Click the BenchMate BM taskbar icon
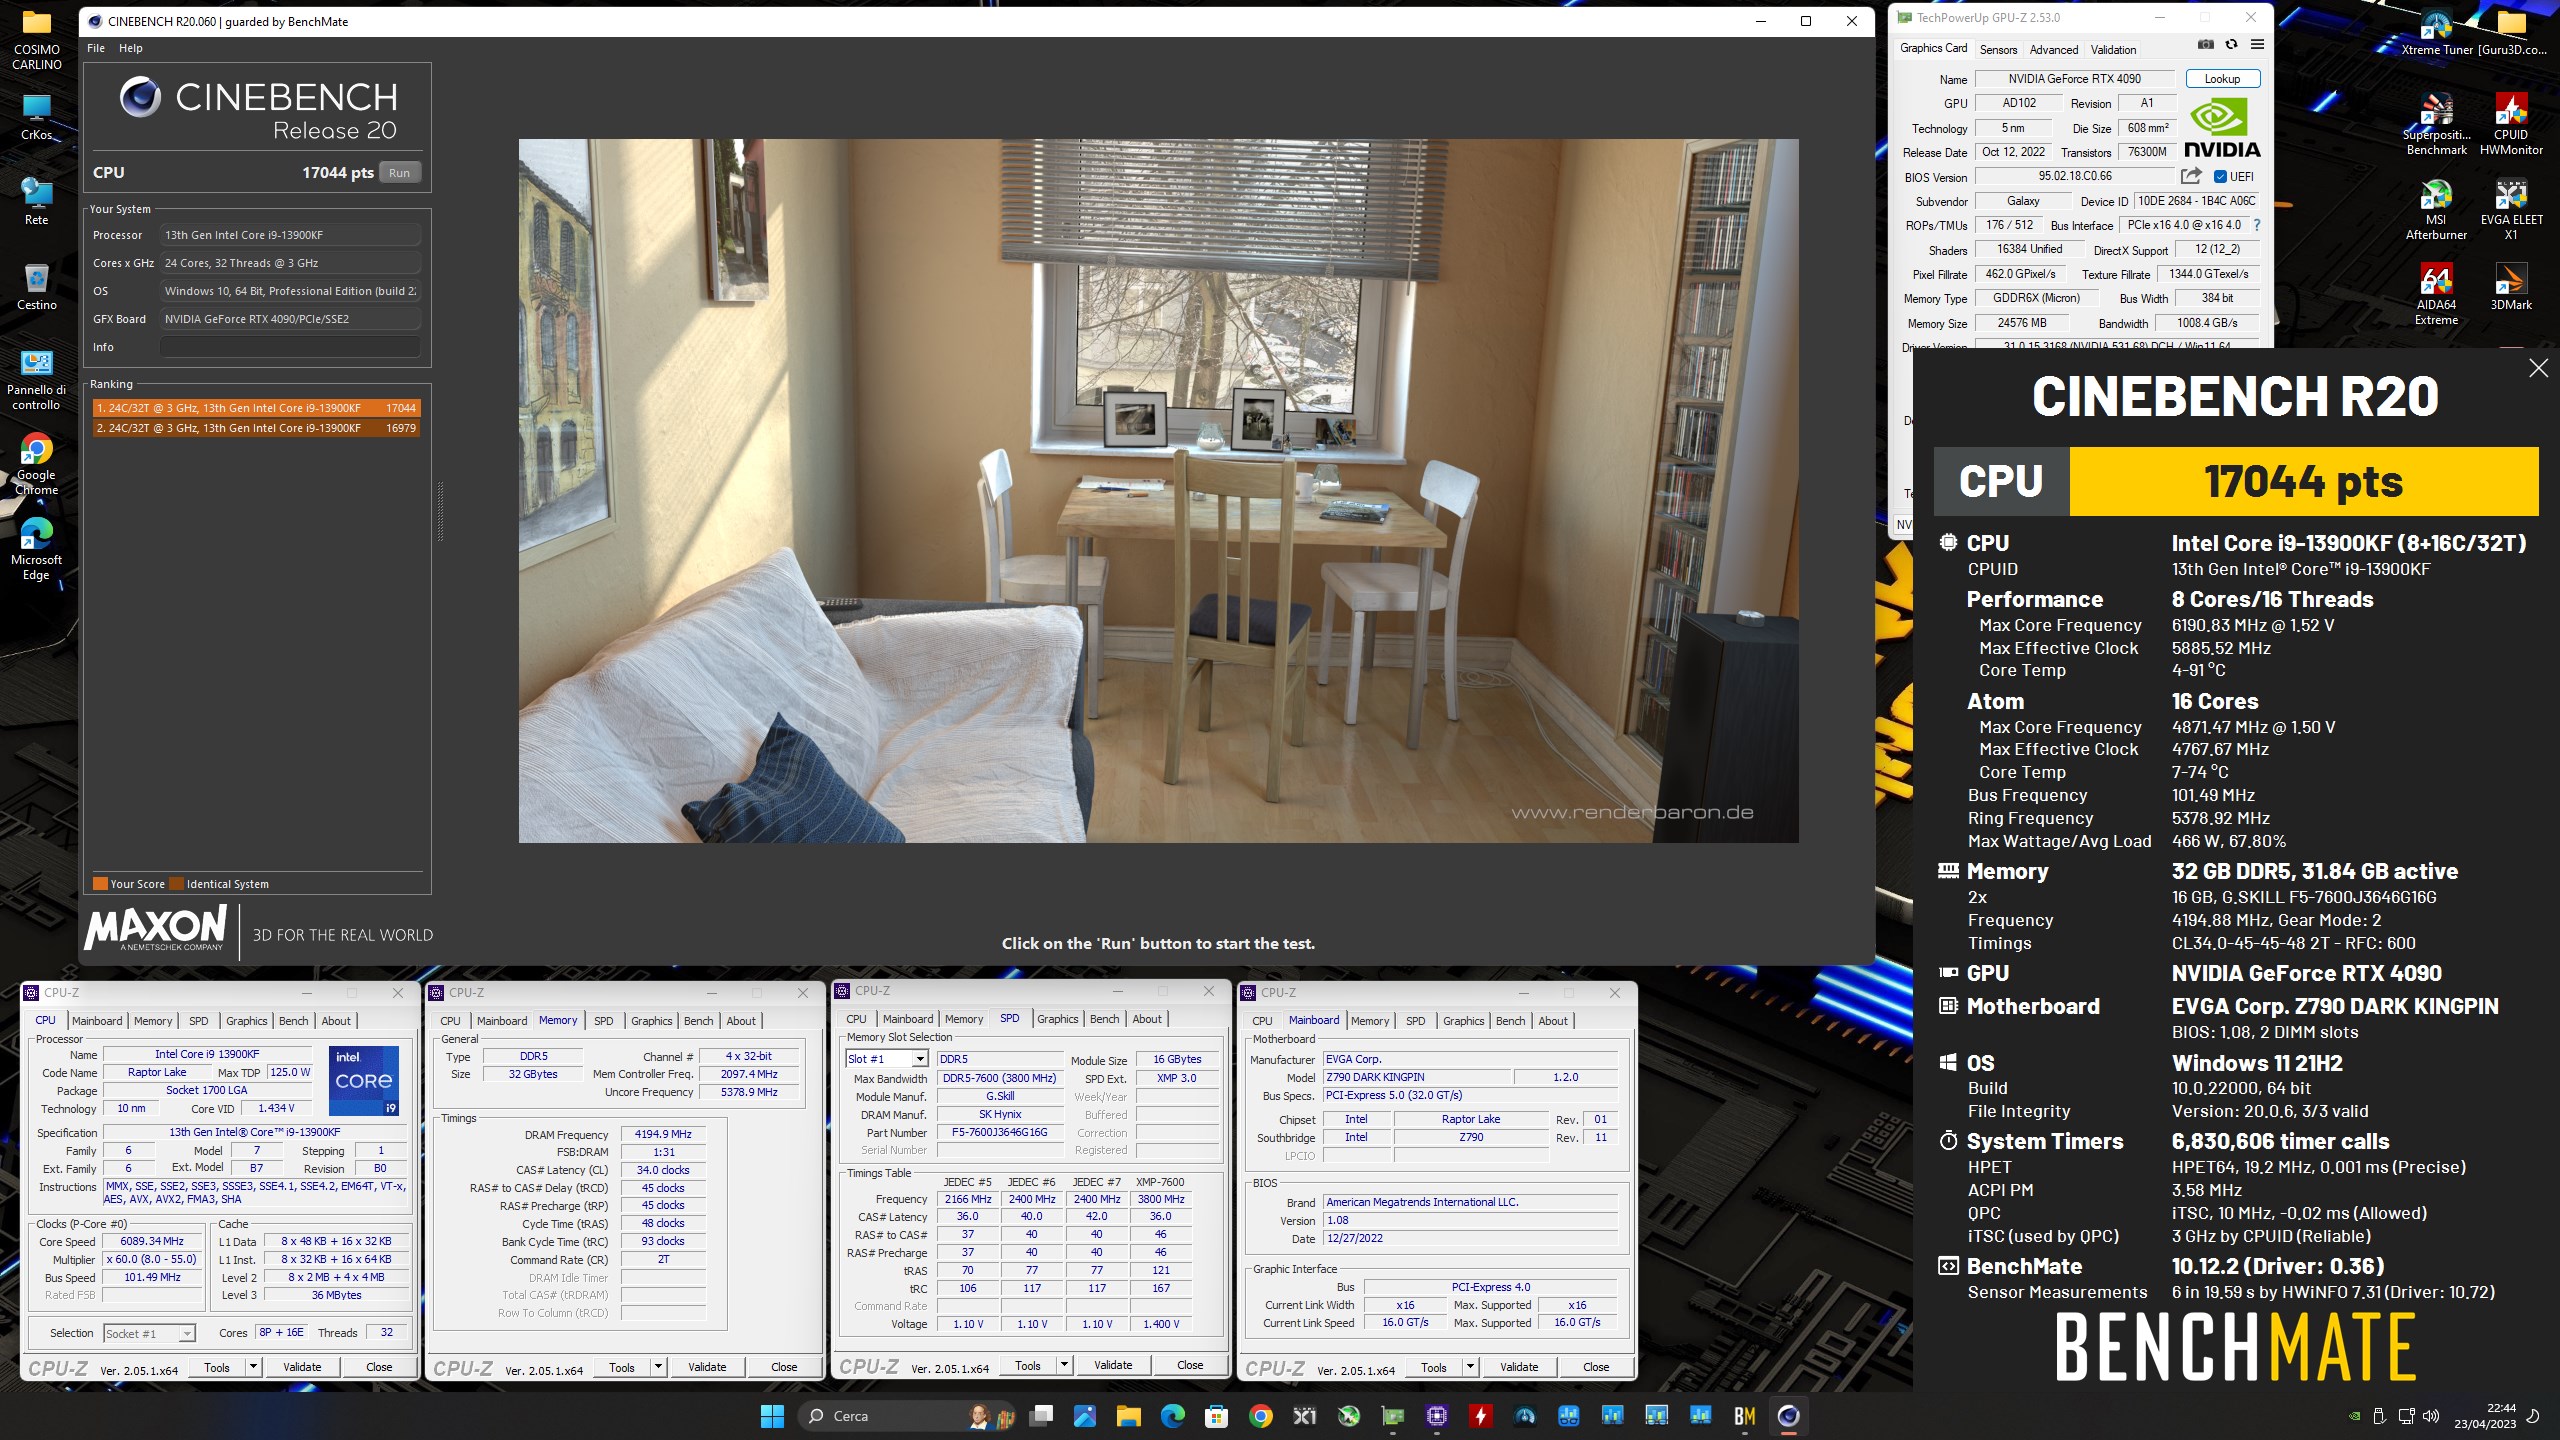The image size is (2560, 1440). tap(1744, 1416)
